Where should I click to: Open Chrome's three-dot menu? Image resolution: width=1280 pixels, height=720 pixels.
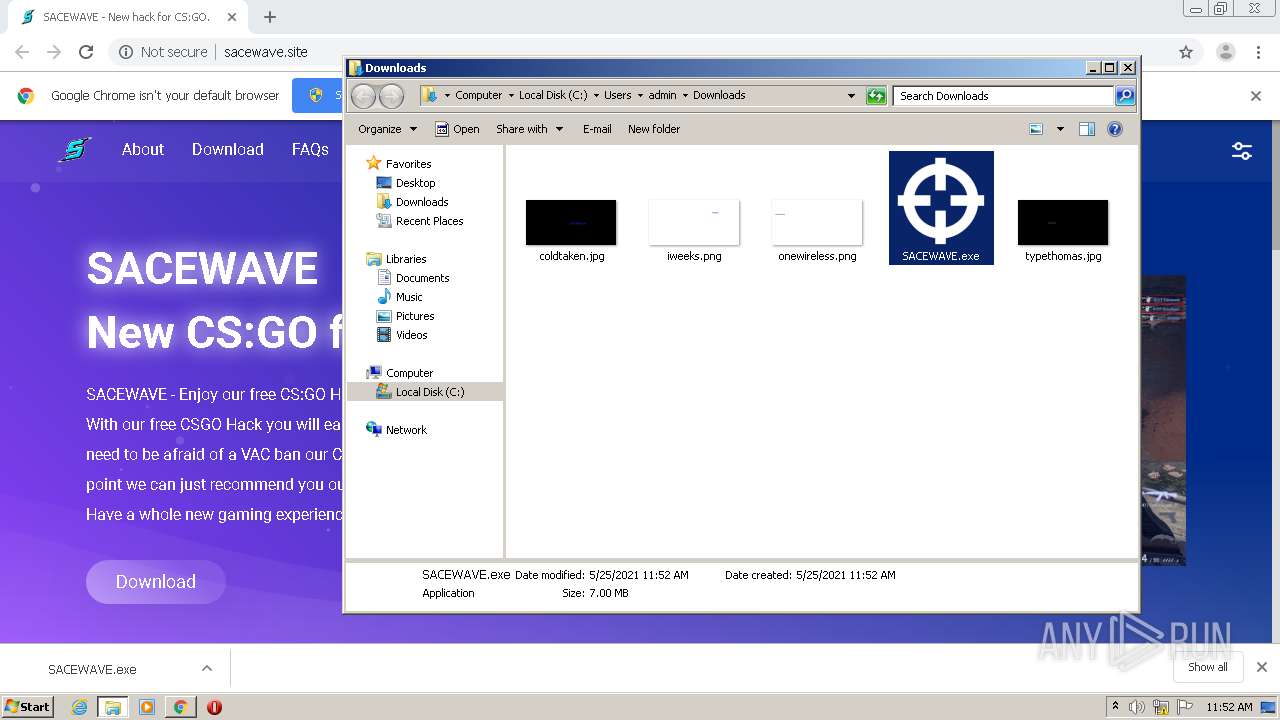coord(1259,52)
